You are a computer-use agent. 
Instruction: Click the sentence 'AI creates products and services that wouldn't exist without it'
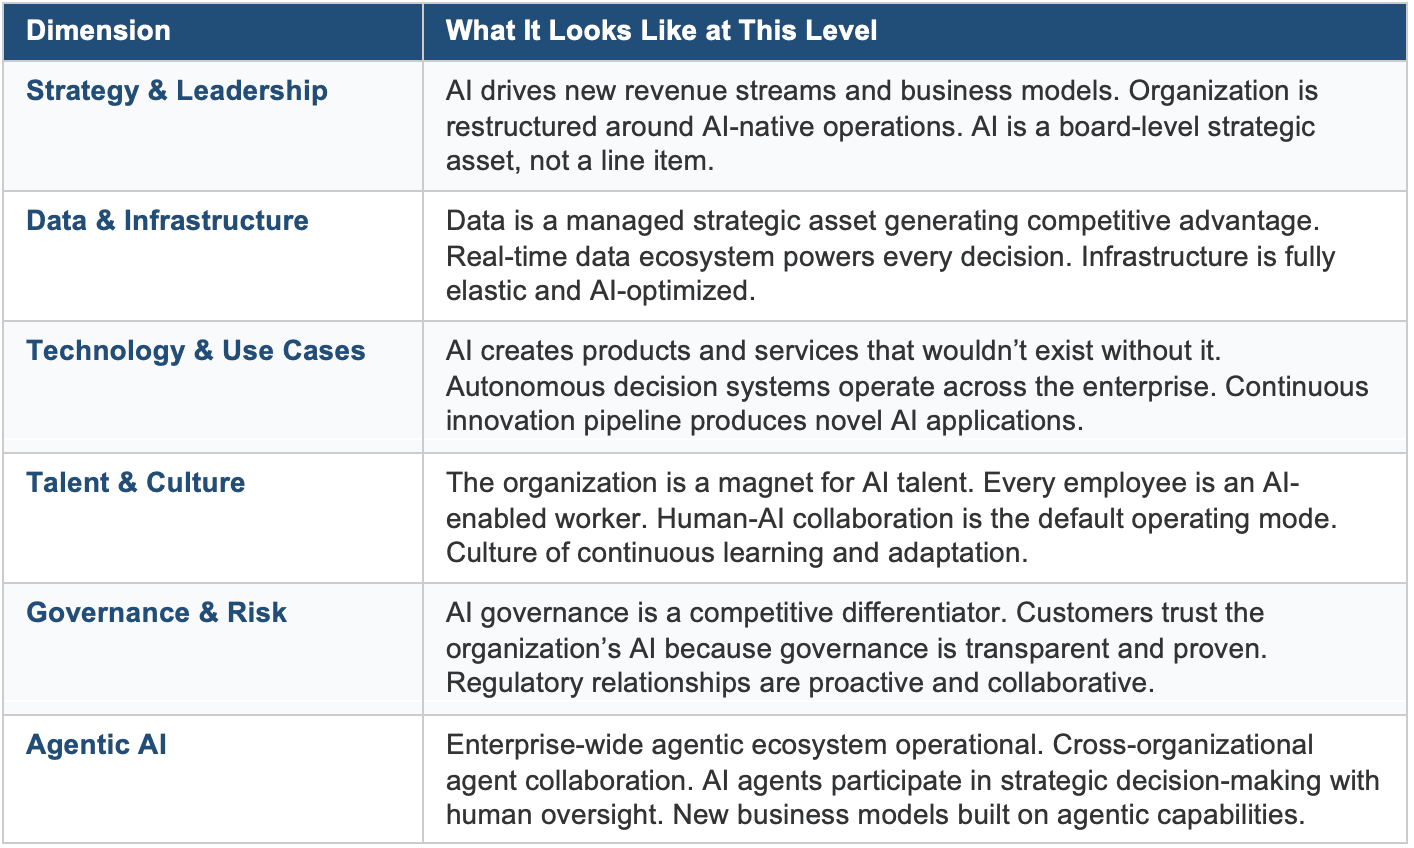point(832,351)
